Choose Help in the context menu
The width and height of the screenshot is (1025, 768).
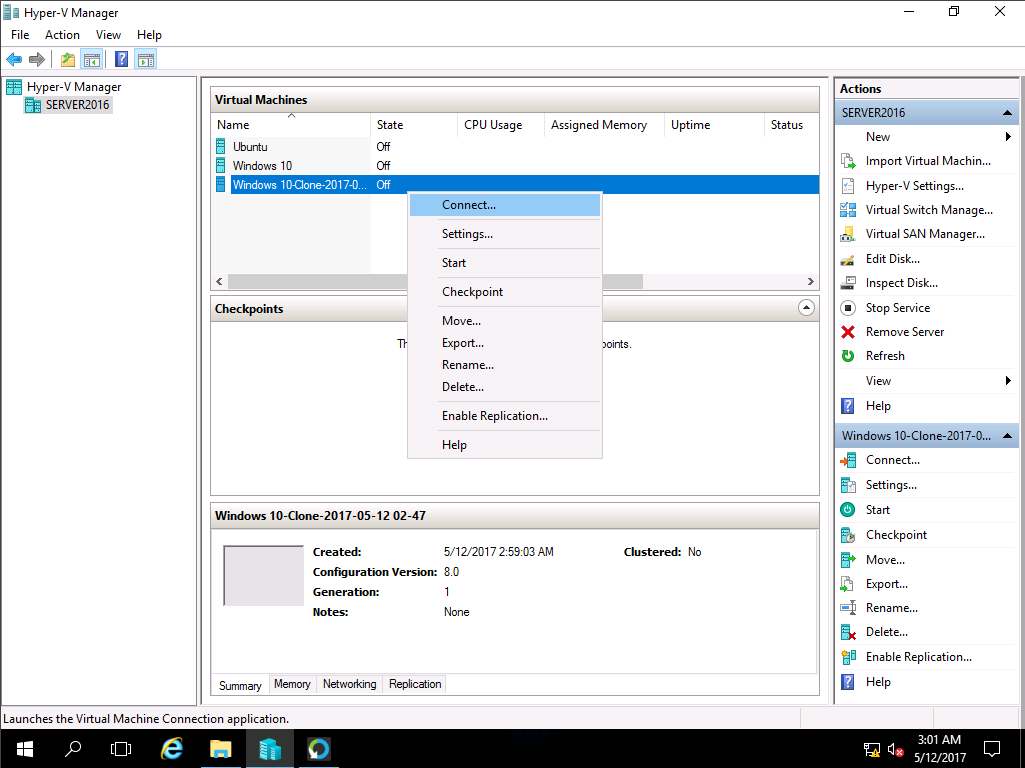coord(505,444)
